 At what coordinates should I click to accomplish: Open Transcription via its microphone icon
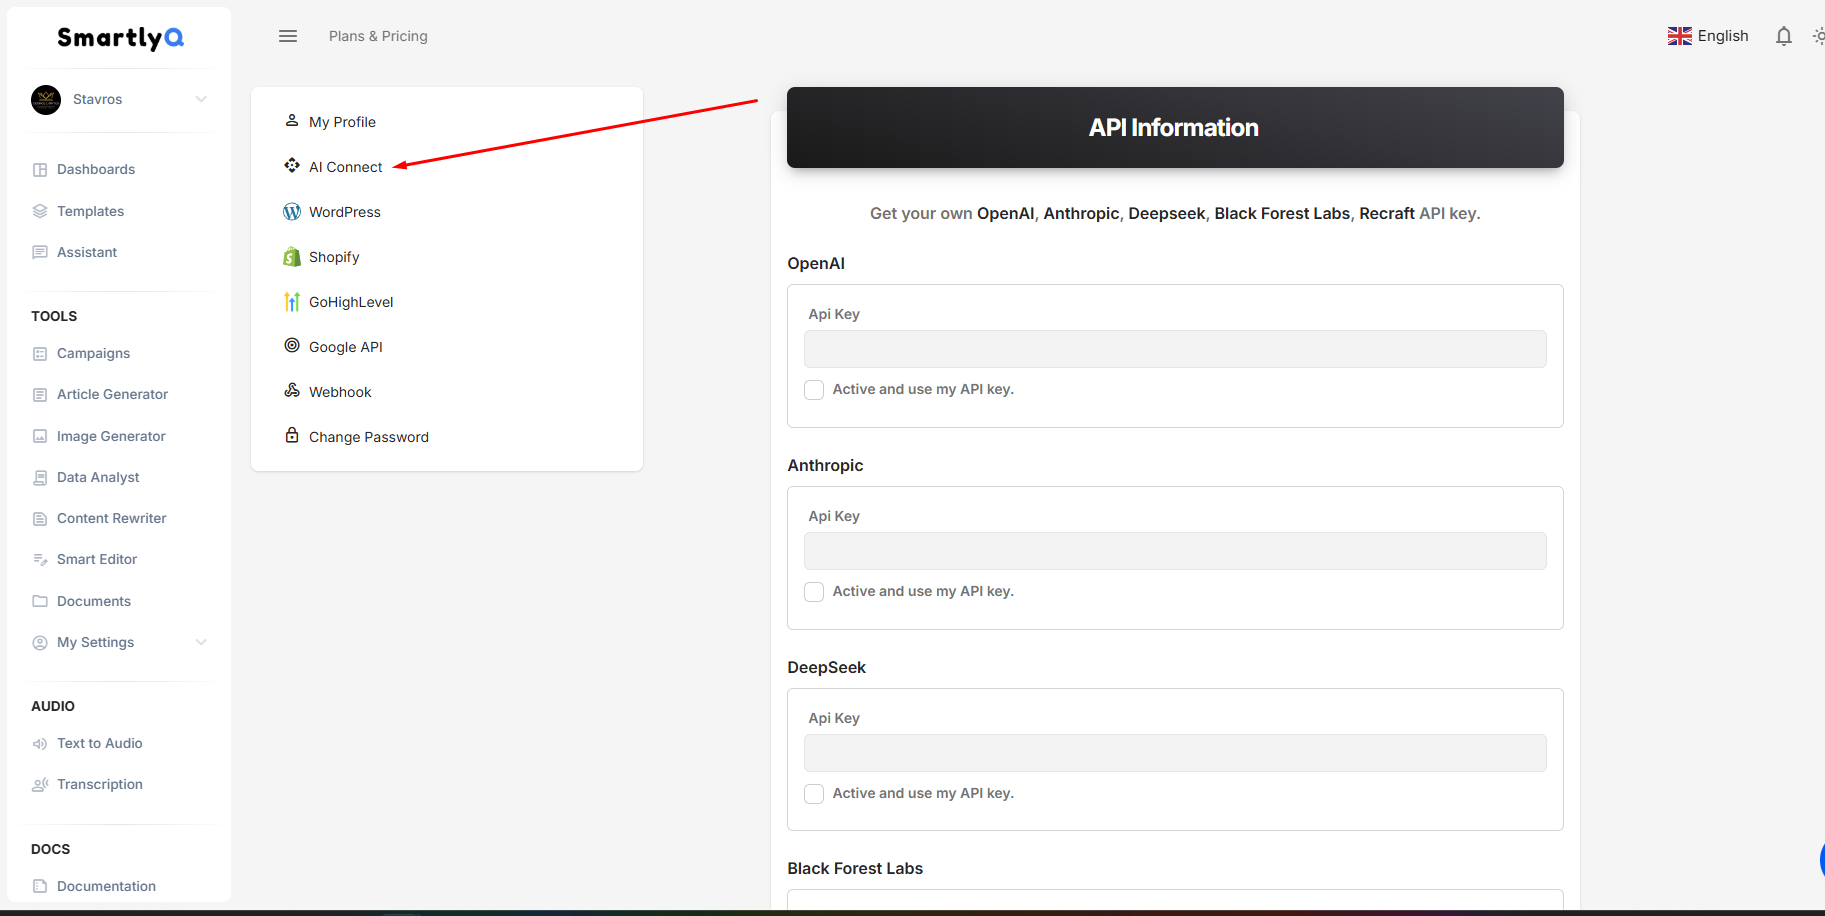tap(40, 785)
